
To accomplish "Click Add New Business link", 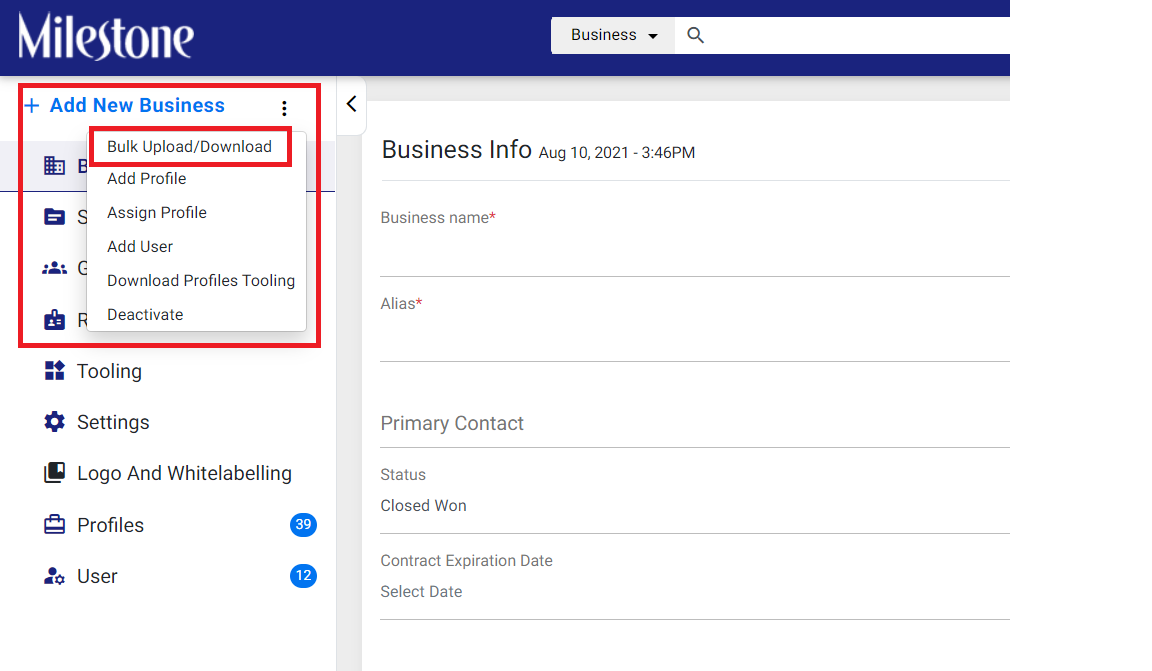I will 137,105.
